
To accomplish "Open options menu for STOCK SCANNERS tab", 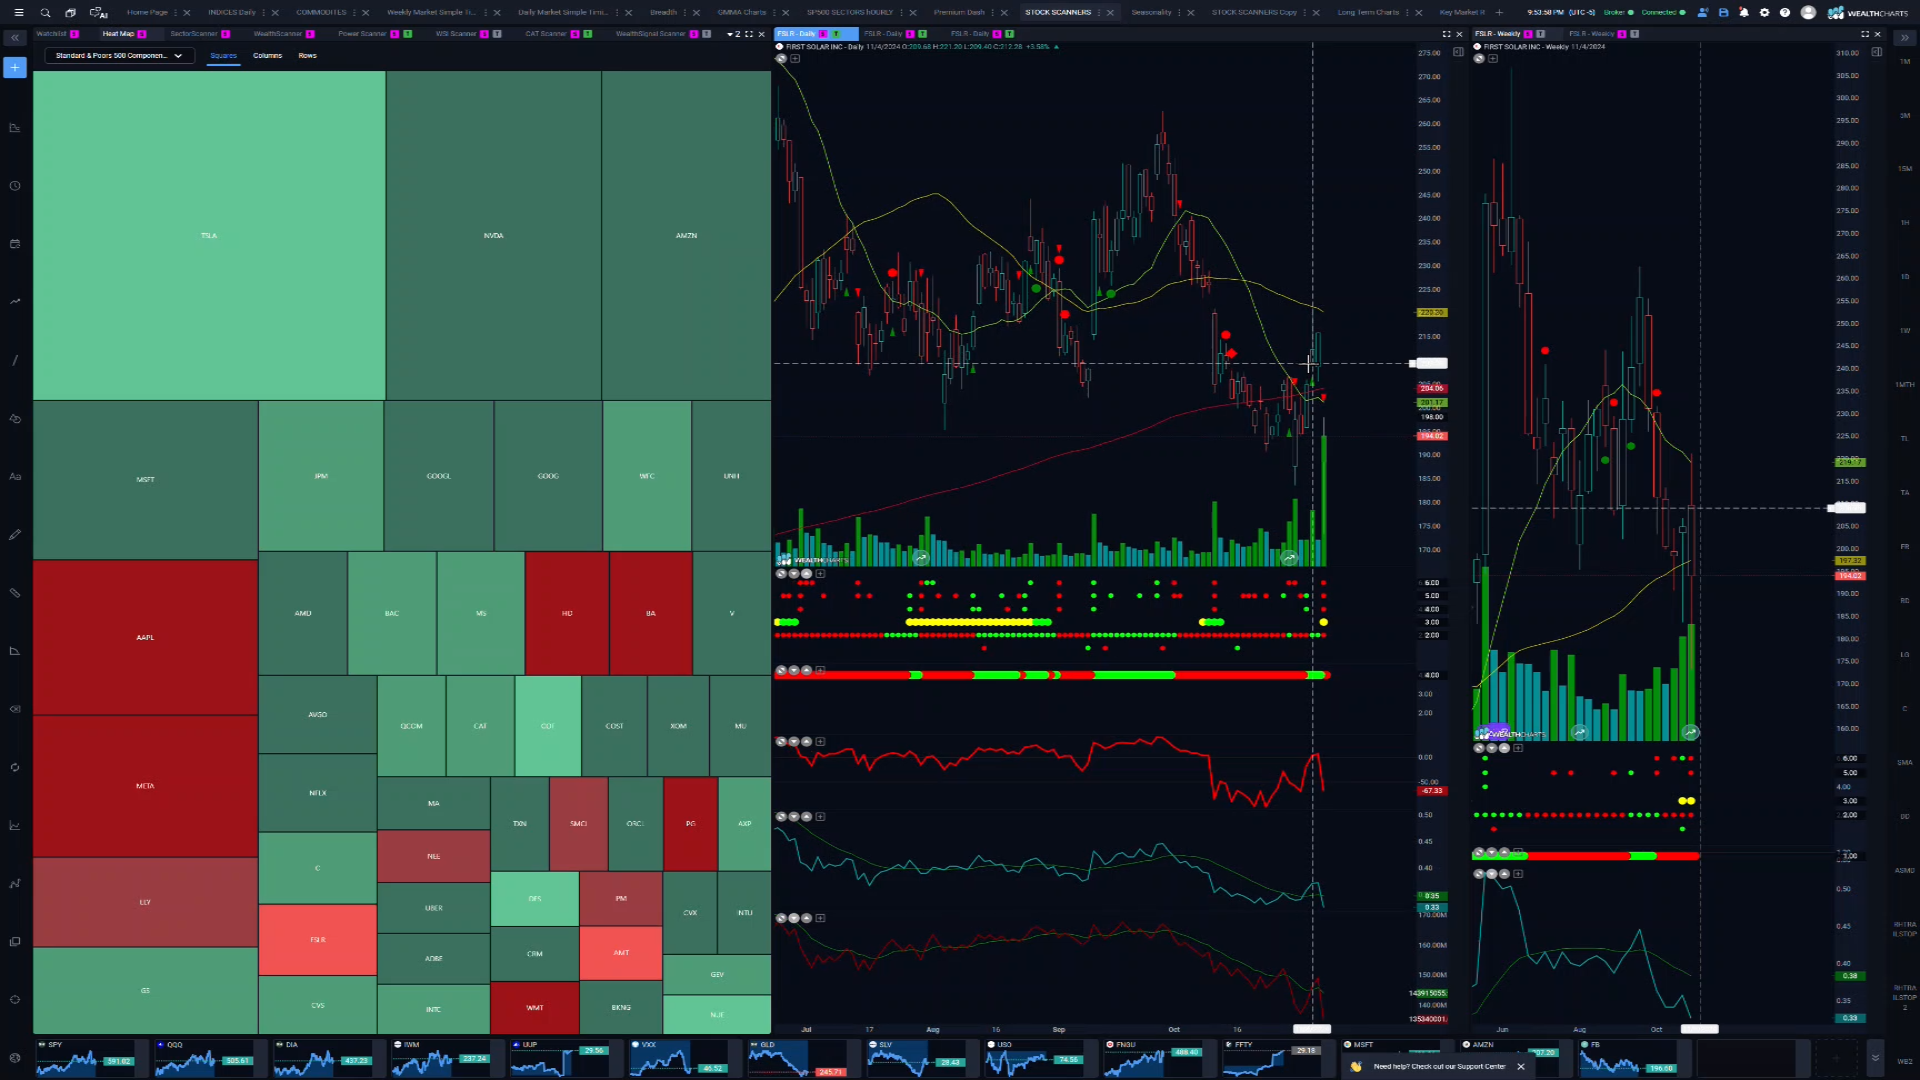I will coord(1099,13).
